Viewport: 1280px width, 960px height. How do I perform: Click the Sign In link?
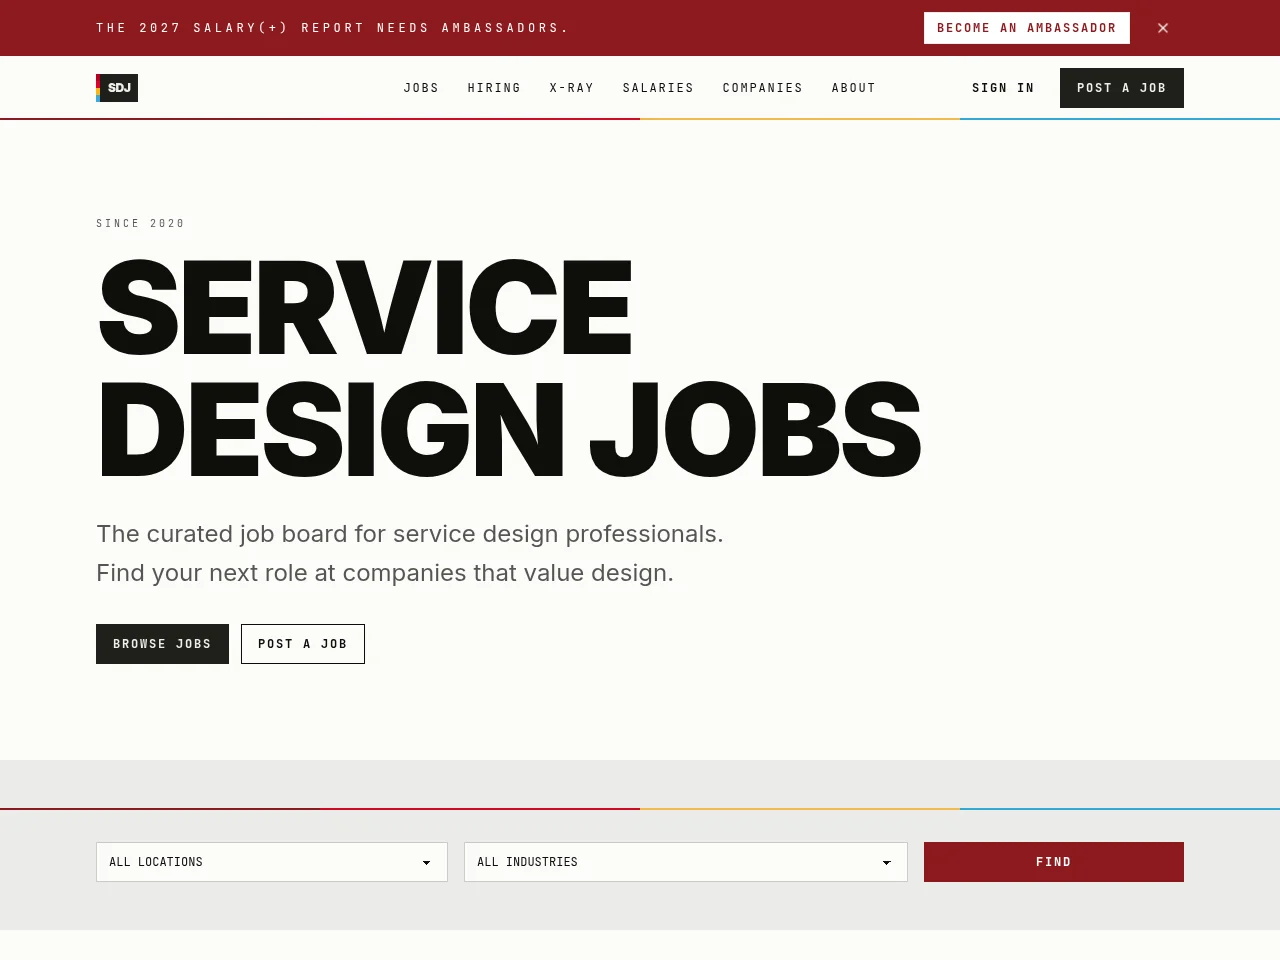click(1003, 88)
